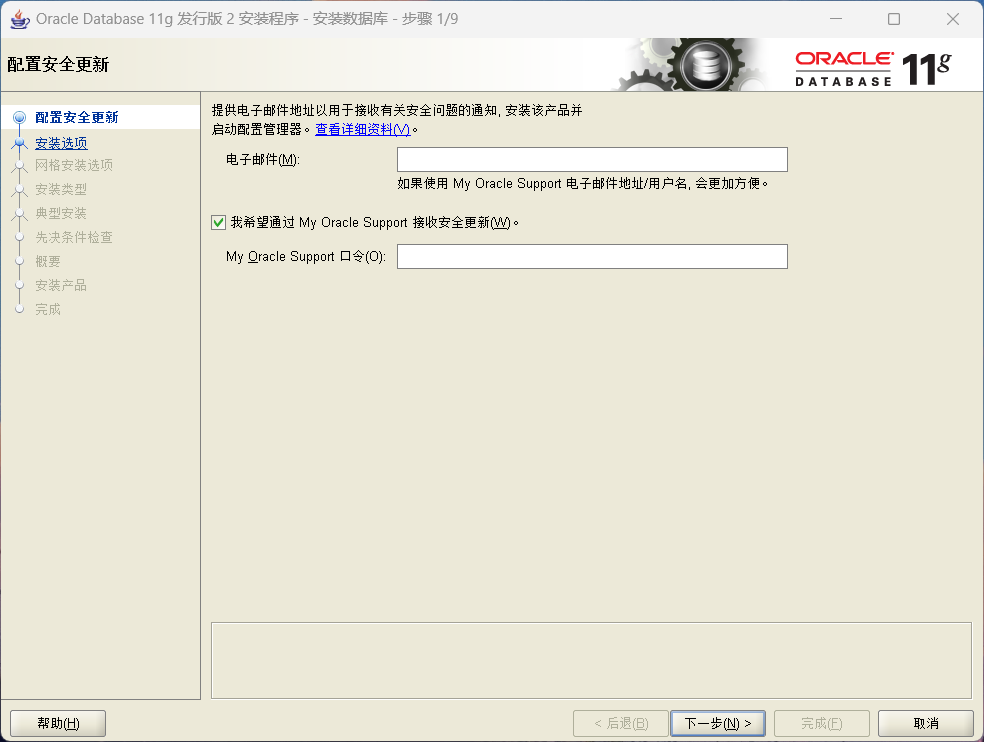Viewport: 984px width, 742px height.
Task: Click the 电子邮件 input field
Action: point(591,158)
